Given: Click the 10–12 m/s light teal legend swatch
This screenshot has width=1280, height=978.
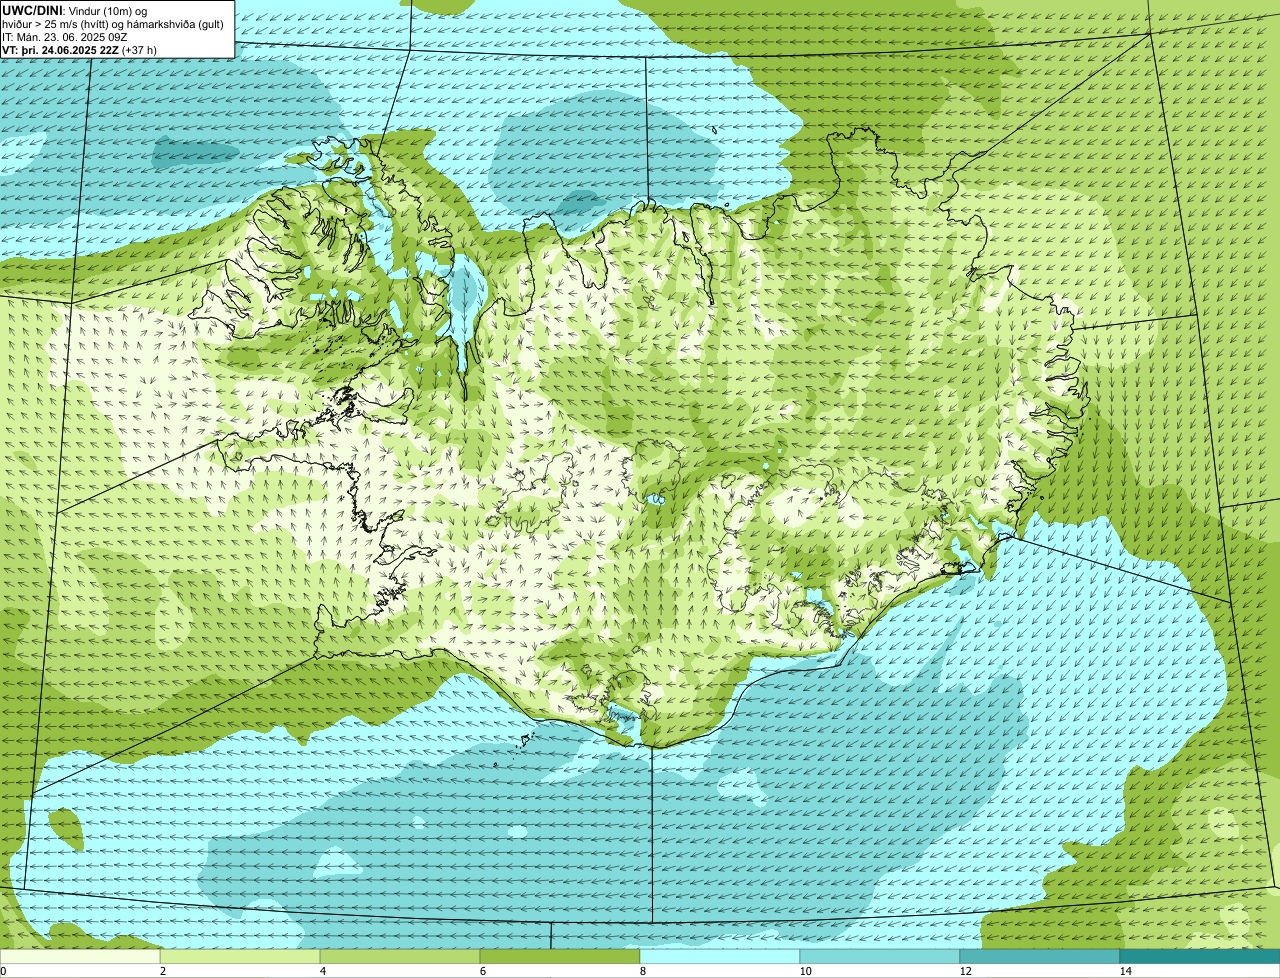Looking at the screenshot, I should [880, 956].
